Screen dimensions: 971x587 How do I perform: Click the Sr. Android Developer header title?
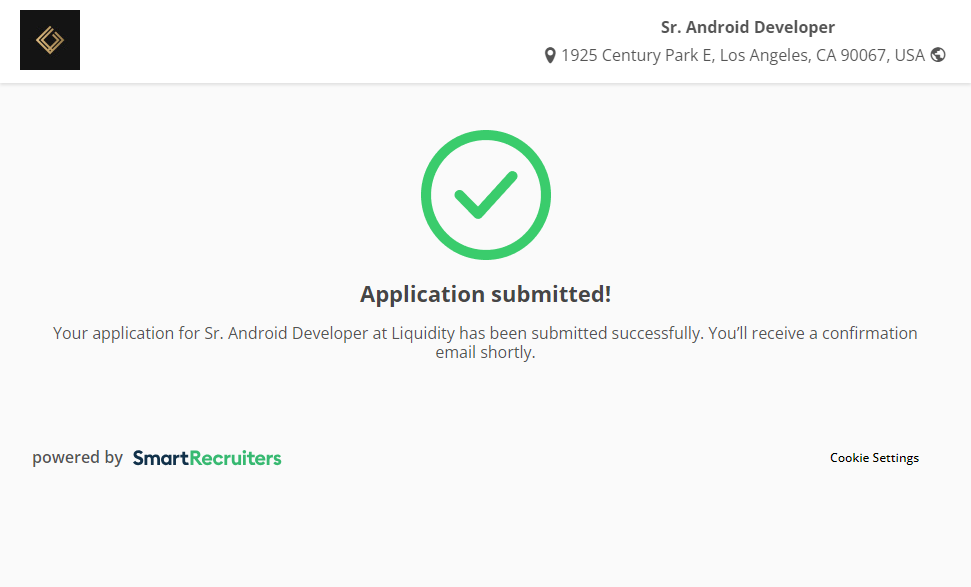point(747,28)
